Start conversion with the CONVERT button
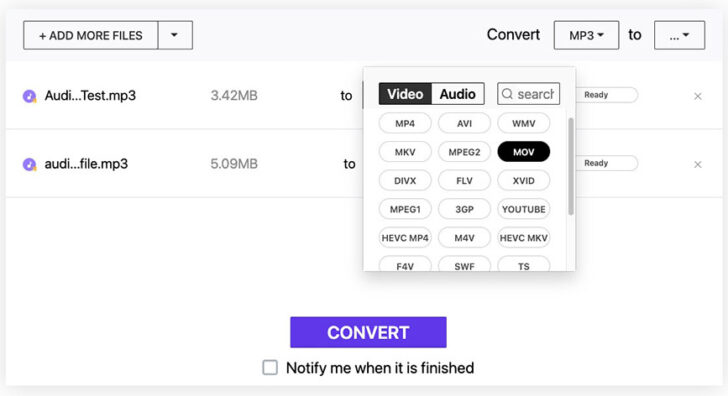Image resolution: width=728 pixels, height=396 pixels. 368,332
